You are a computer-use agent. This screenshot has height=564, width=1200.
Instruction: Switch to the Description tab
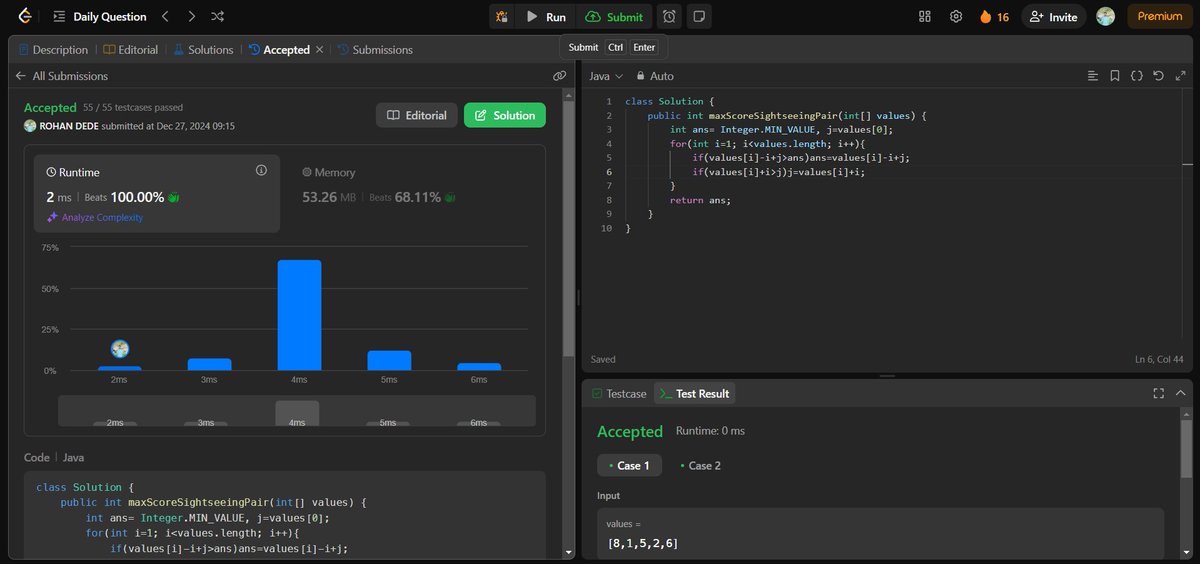click(53, 50)
